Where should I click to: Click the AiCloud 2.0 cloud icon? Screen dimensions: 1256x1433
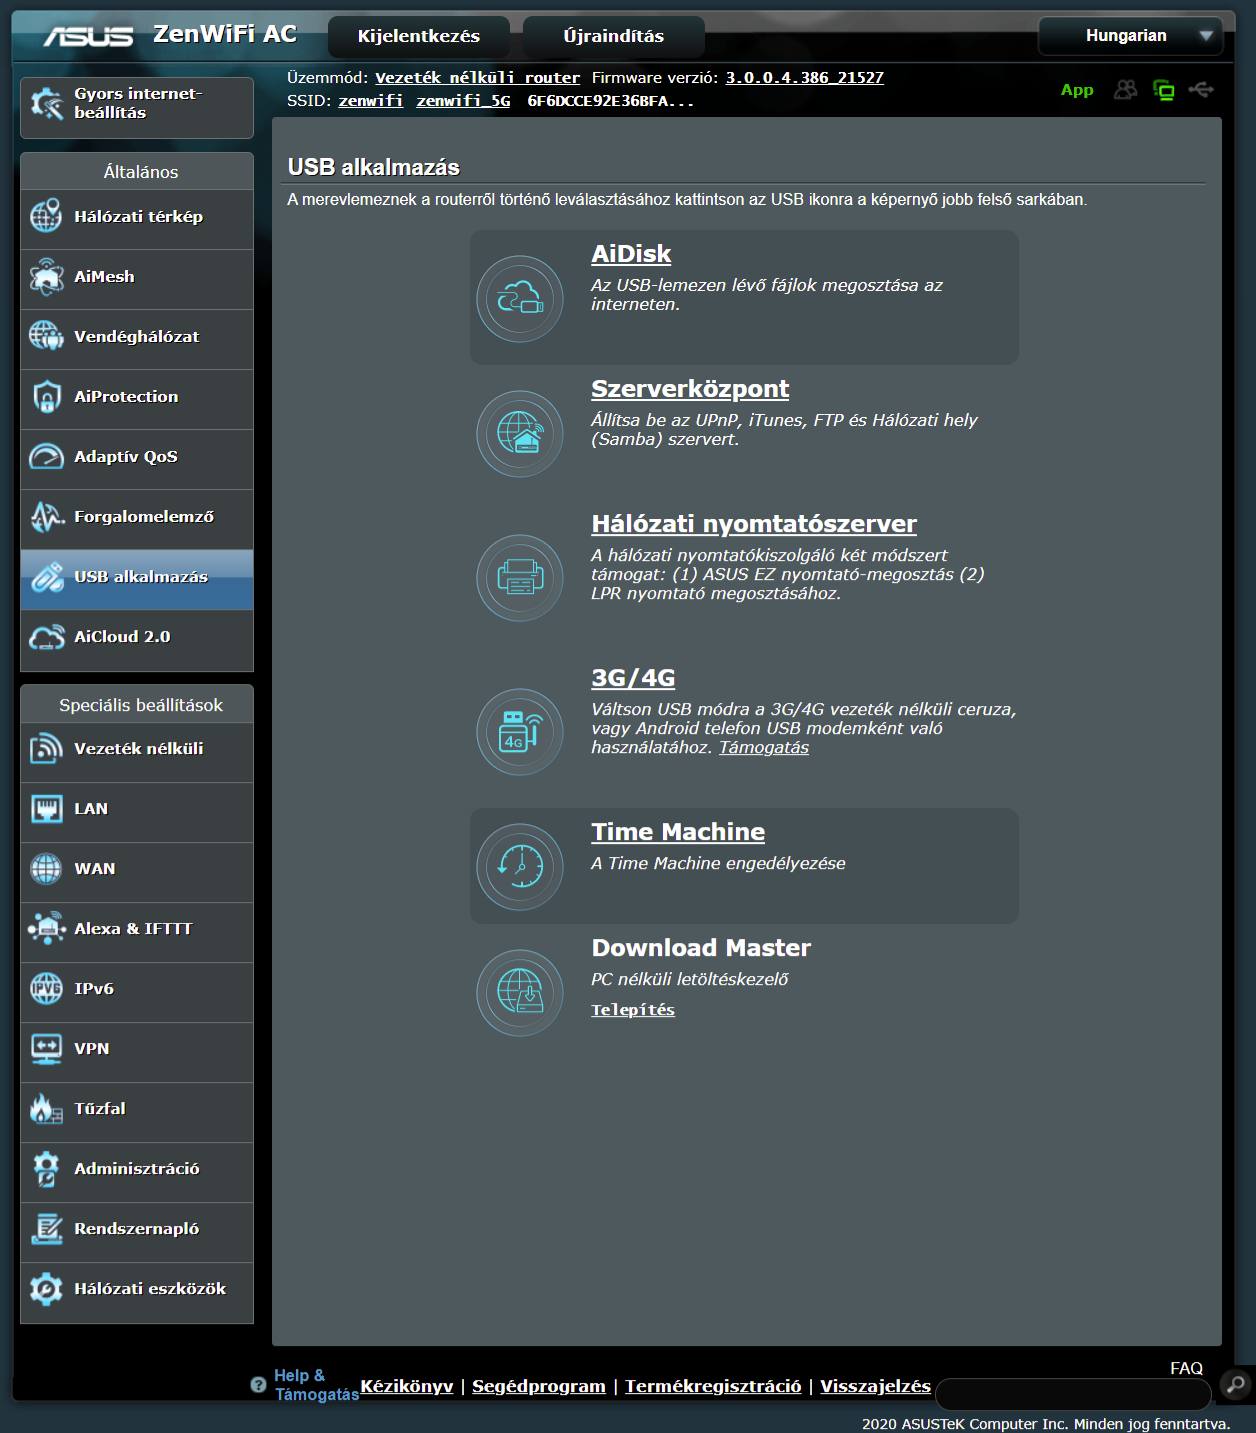(x=46, y=637)
